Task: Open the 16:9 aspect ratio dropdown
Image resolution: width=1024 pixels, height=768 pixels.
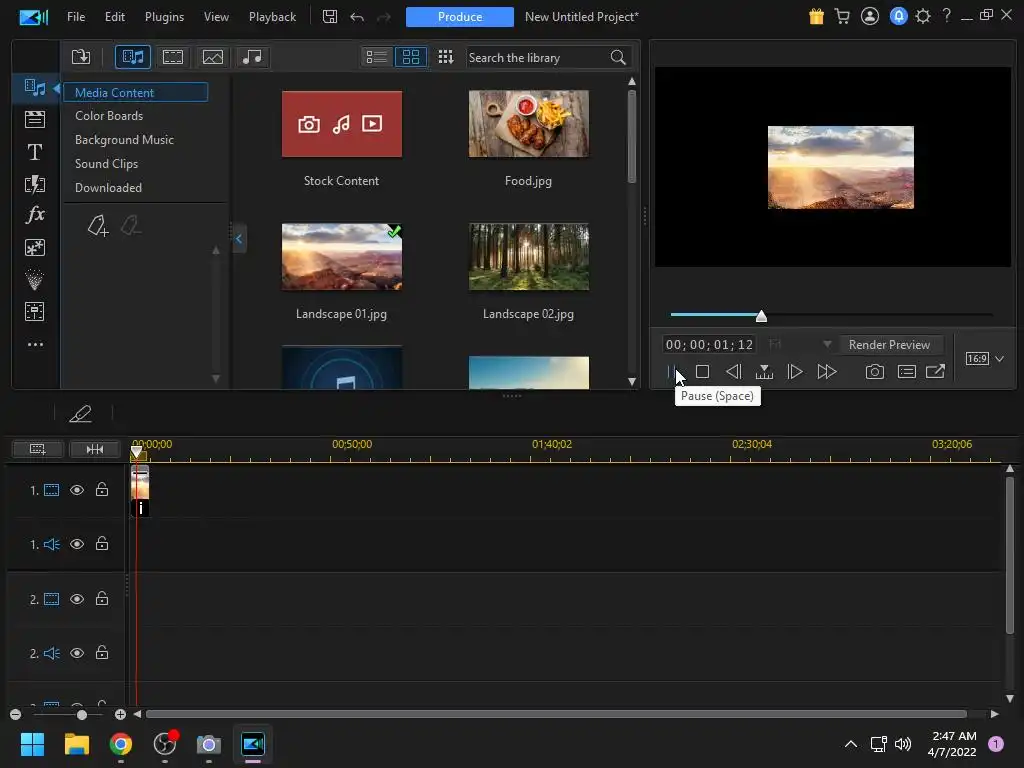Action: (x=985, y=359)
